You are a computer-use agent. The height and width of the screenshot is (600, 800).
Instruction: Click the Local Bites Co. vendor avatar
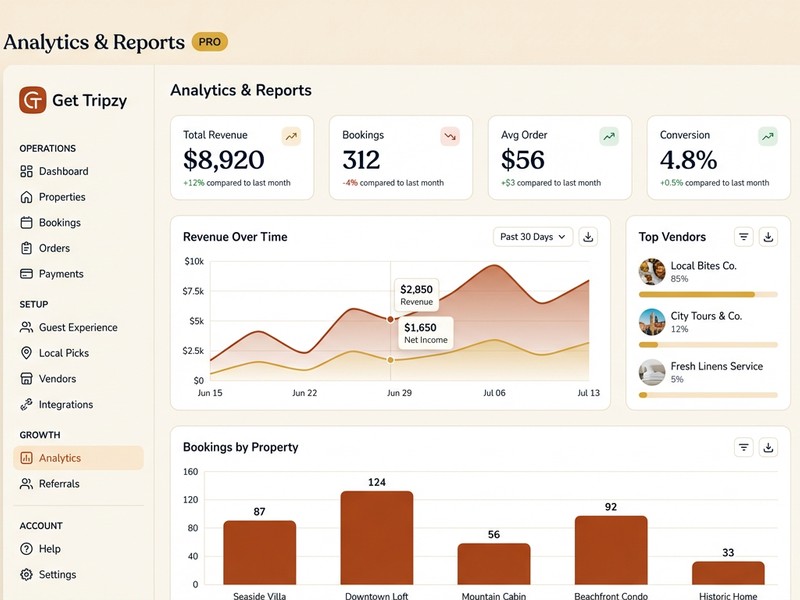tap(651, 271)
